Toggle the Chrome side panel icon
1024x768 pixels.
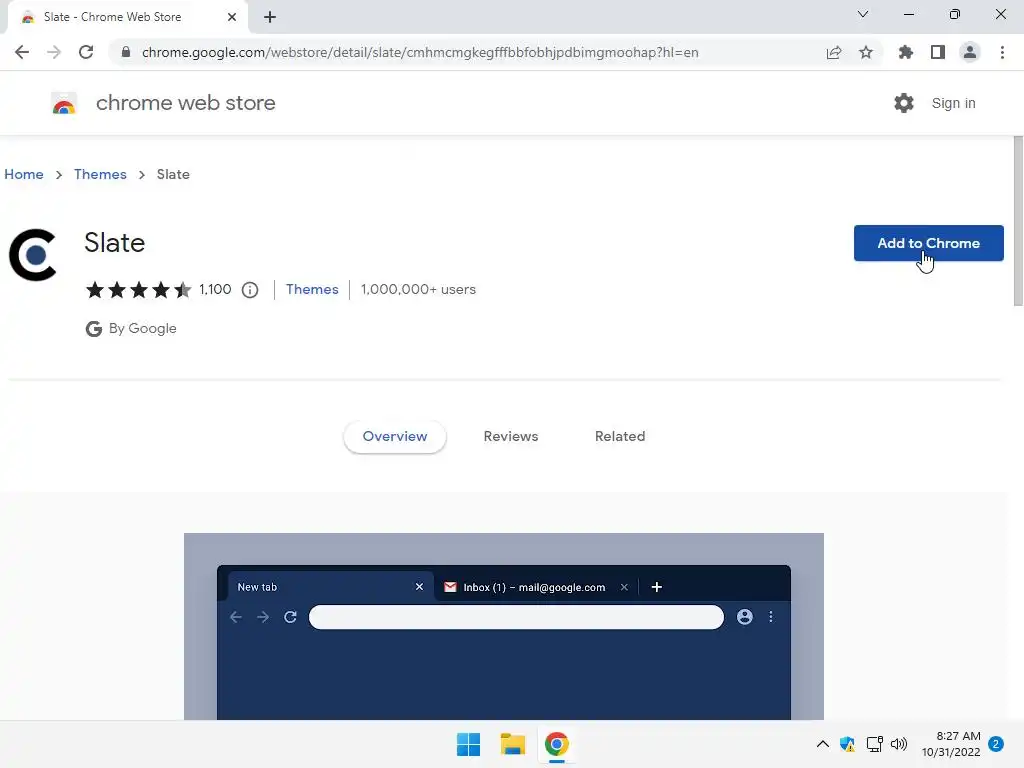coord(938,52)
